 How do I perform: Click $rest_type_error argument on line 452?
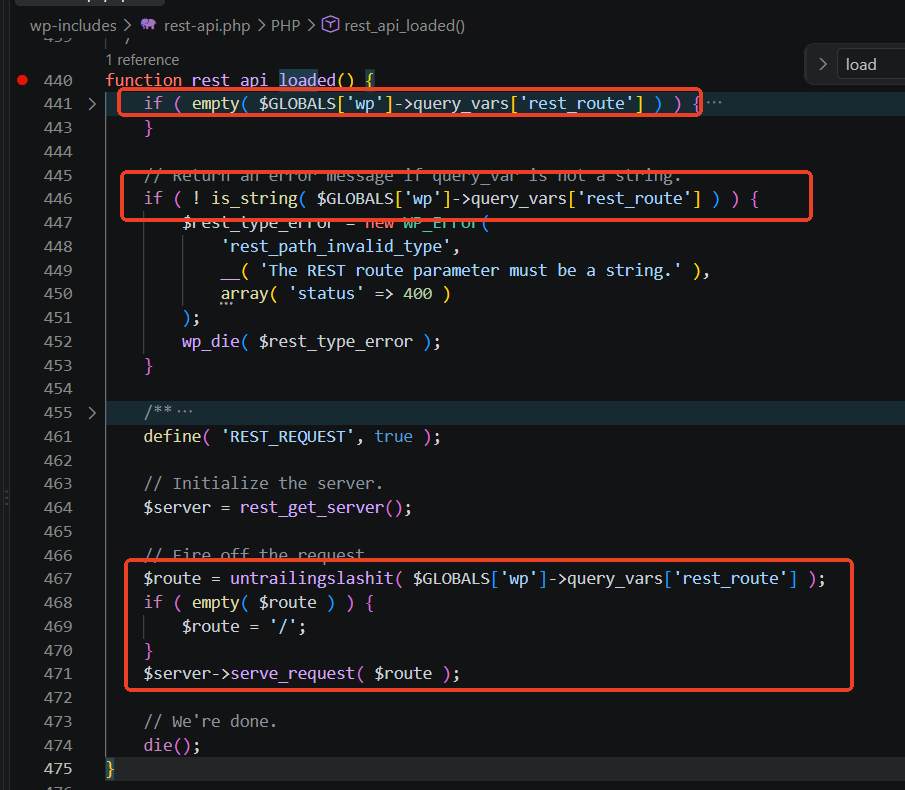click(336, 342)
